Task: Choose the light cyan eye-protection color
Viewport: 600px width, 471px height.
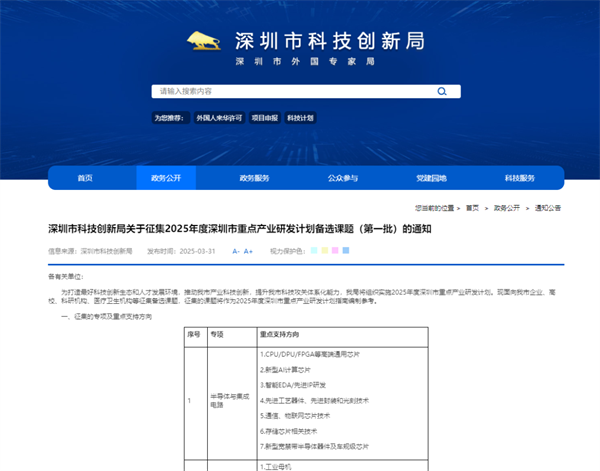Action: point(314,251)
